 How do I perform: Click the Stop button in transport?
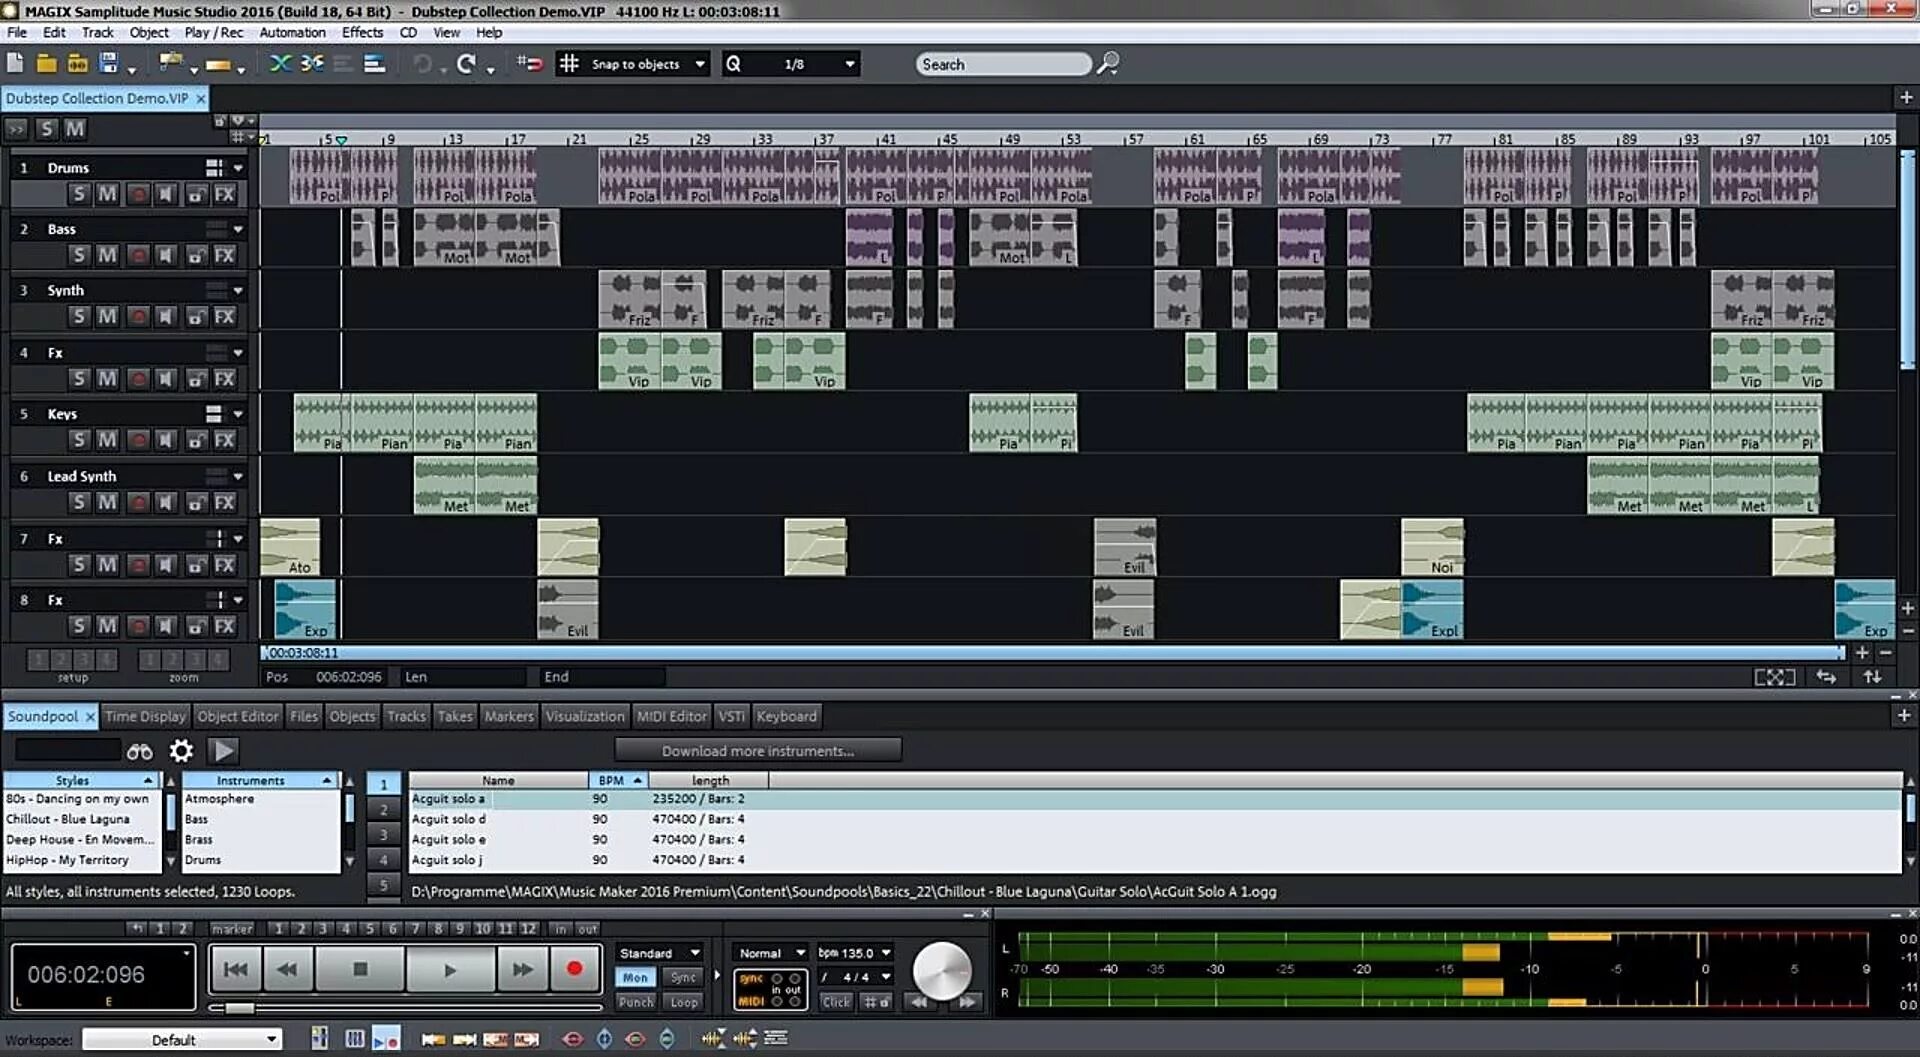(360, 969)
